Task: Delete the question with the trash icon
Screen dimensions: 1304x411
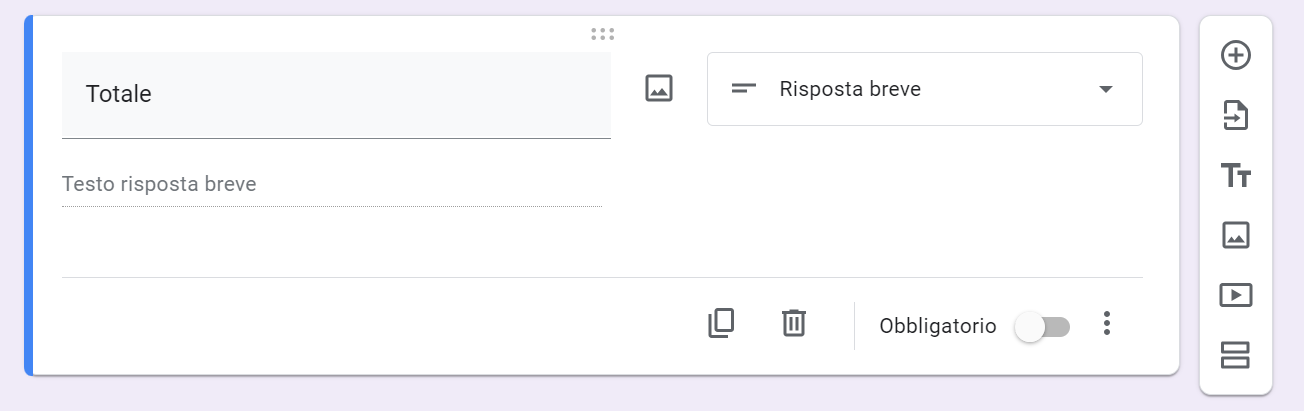Action: click(793, 323)
